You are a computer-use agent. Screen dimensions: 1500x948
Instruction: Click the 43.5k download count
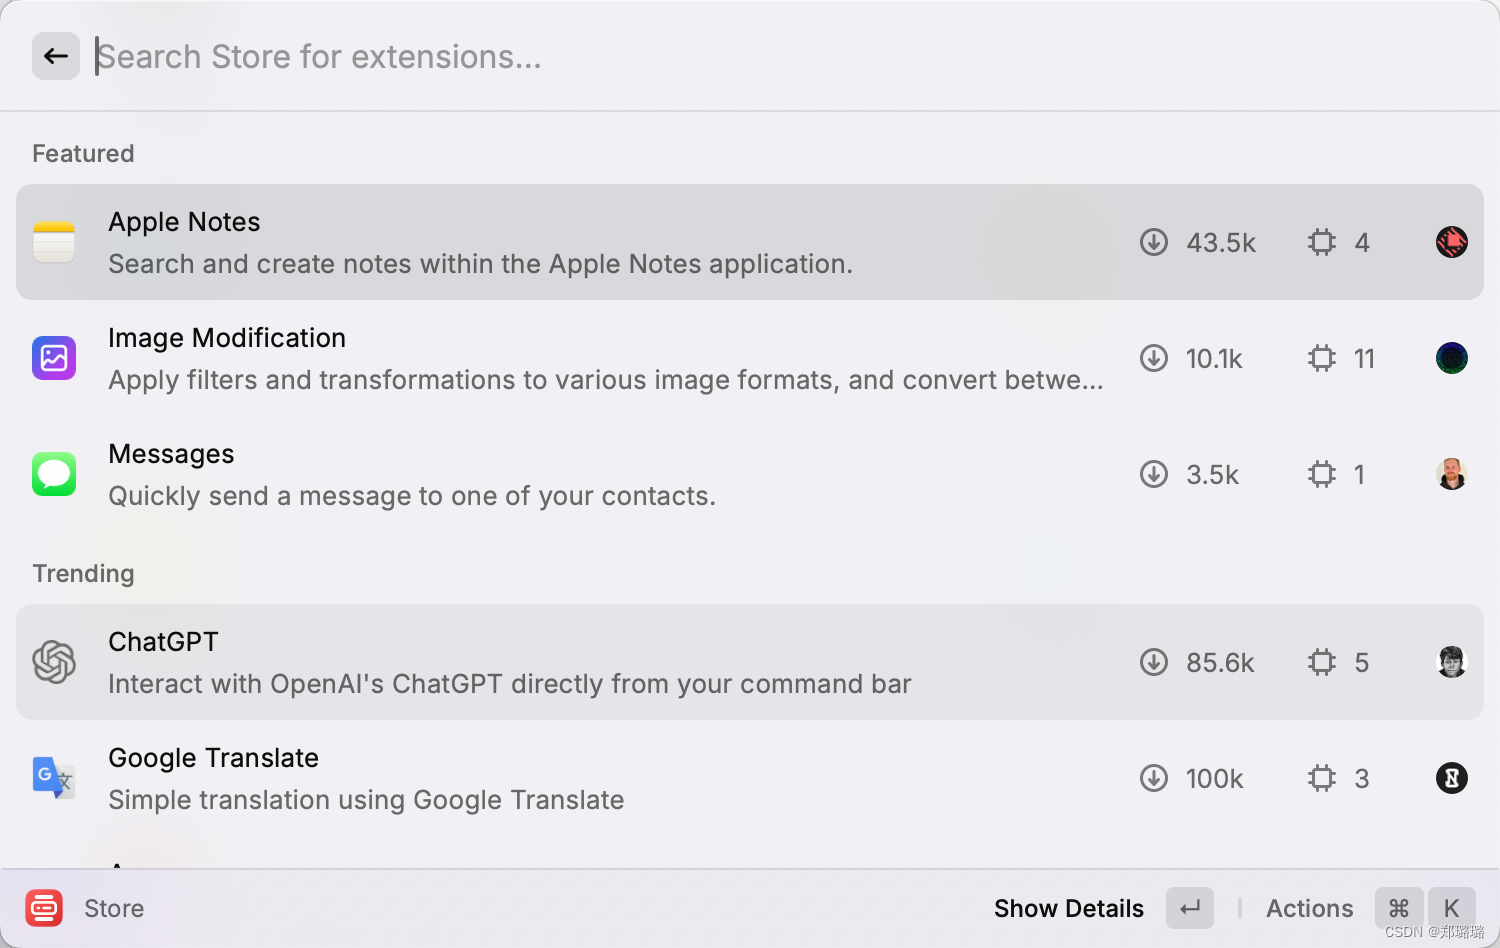tap(1221, 243)
